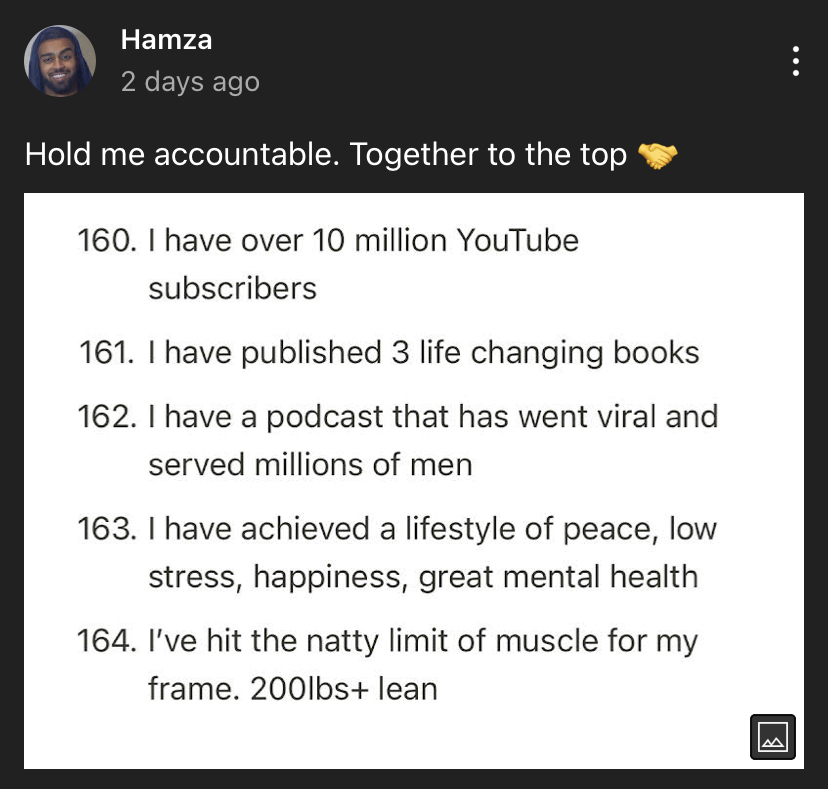The width and height of the screenshot is (828, 789).
Task: Click list number 164 in the image
Action: tap(107, 641)
